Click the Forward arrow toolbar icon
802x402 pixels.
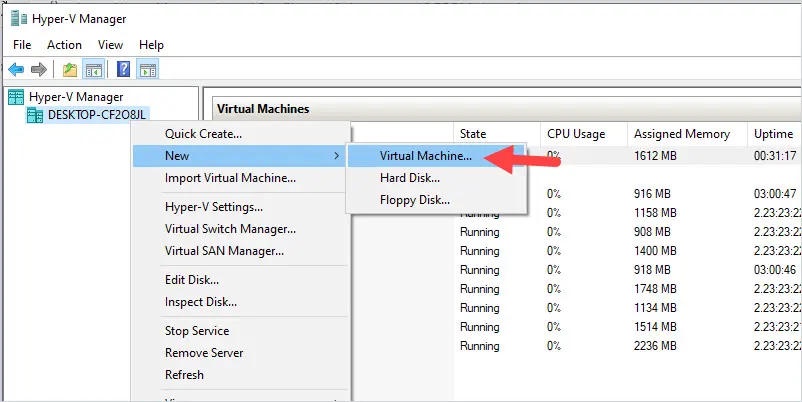click(x=39, y=70)
